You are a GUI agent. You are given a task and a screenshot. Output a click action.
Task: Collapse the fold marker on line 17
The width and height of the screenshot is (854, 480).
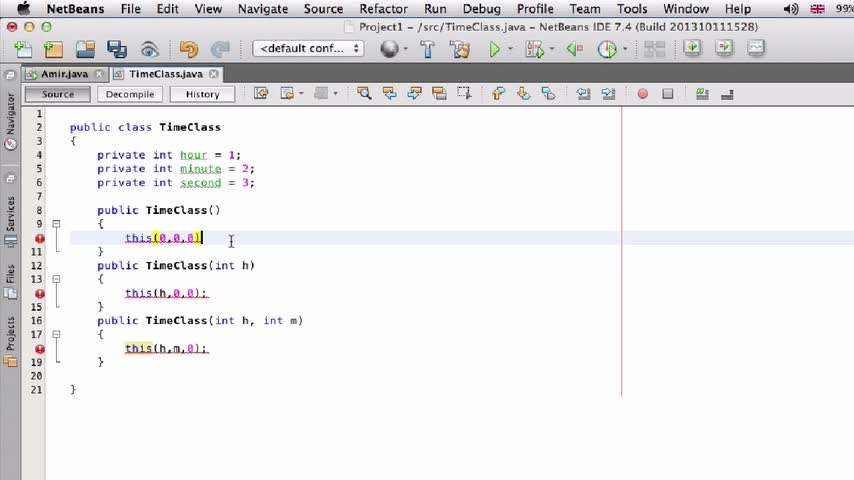tap(56, 335)
